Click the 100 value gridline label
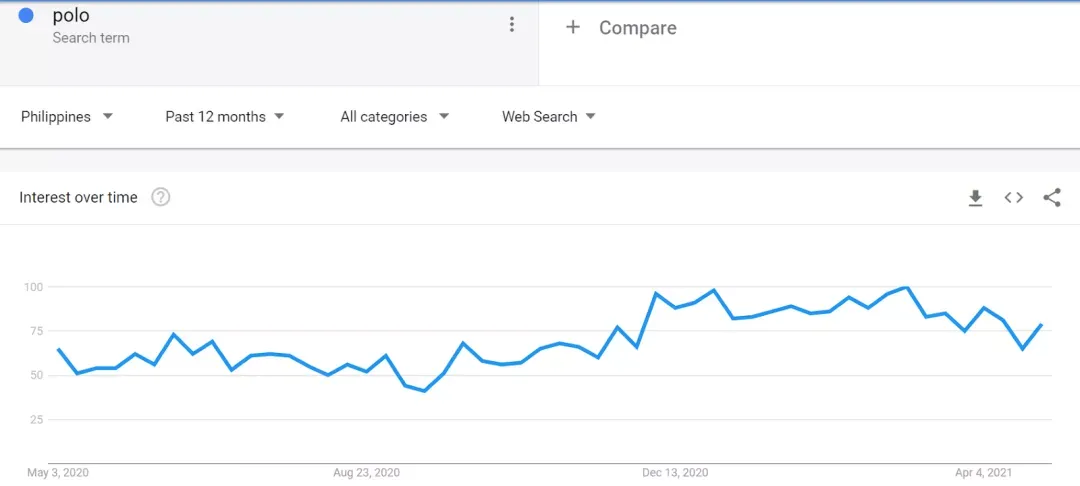The image size is (1080, 486). [x=32, y=286]
